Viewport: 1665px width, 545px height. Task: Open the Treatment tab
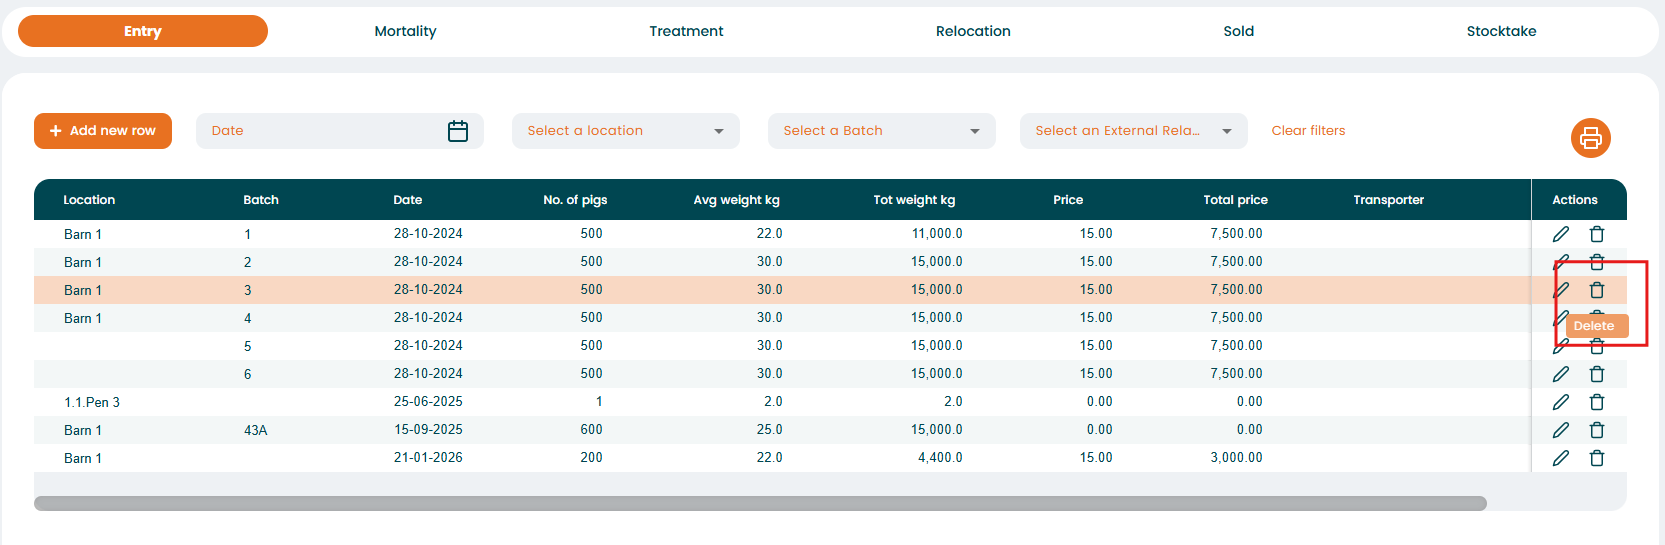[x=686, y=31]
